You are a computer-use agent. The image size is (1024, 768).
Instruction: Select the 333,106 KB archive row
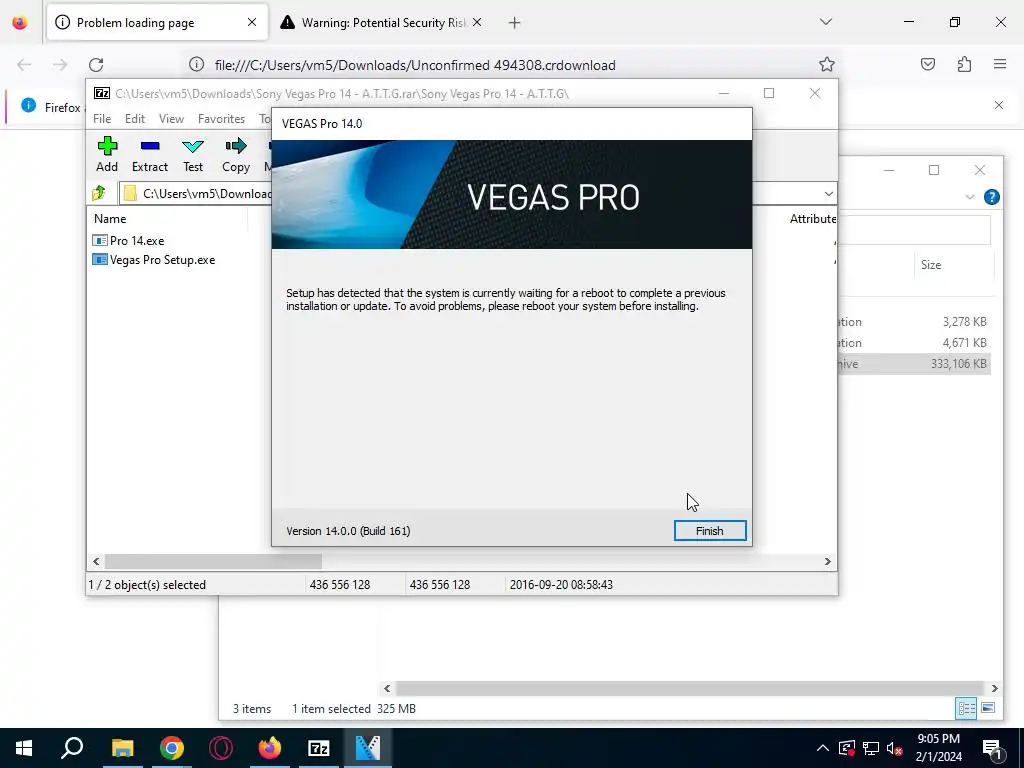[x=914, y=364]
